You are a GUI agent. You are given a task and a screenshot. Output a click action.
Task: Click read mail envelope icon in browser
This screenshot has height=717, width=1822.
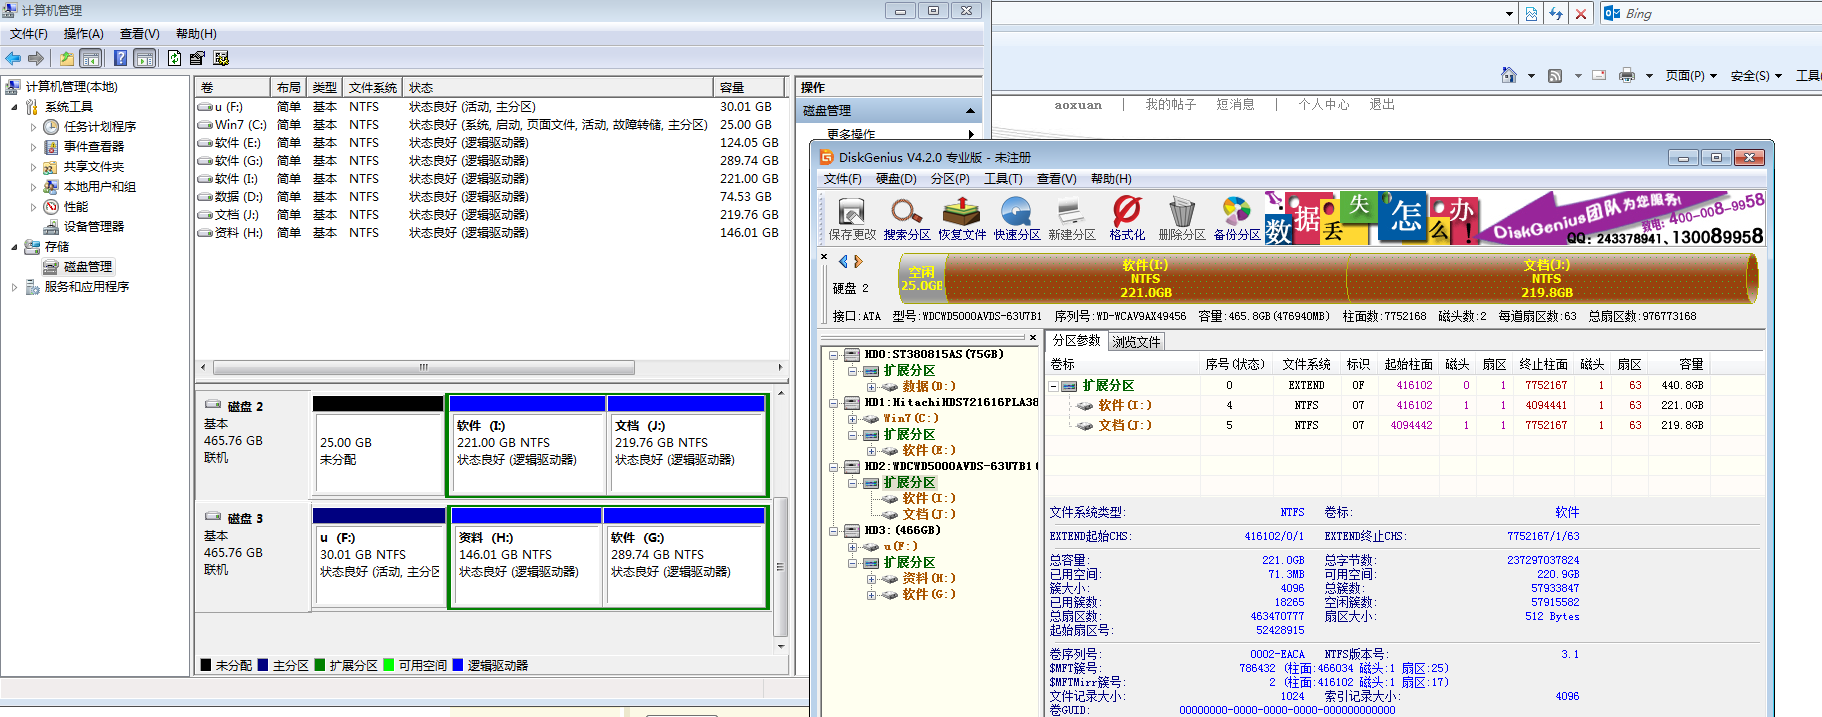click(x=1599, y=75)
